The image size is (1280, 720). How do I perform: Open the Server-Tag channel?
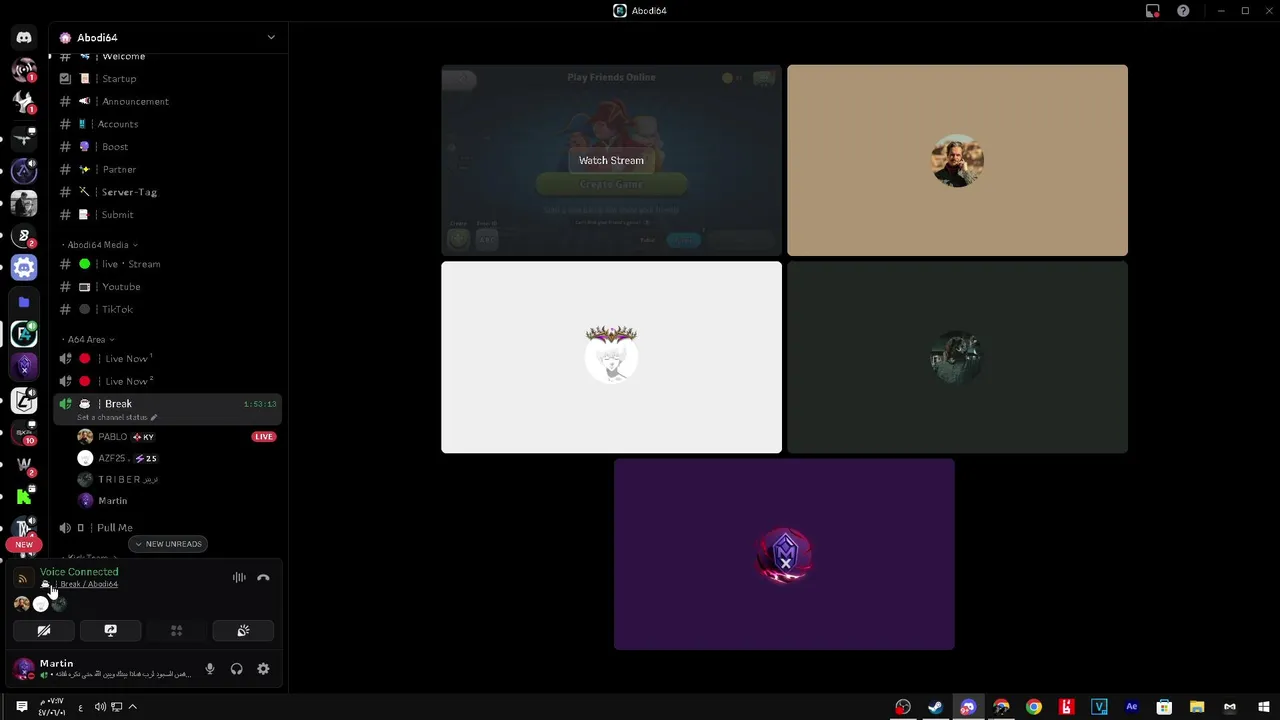pos(167,192)
